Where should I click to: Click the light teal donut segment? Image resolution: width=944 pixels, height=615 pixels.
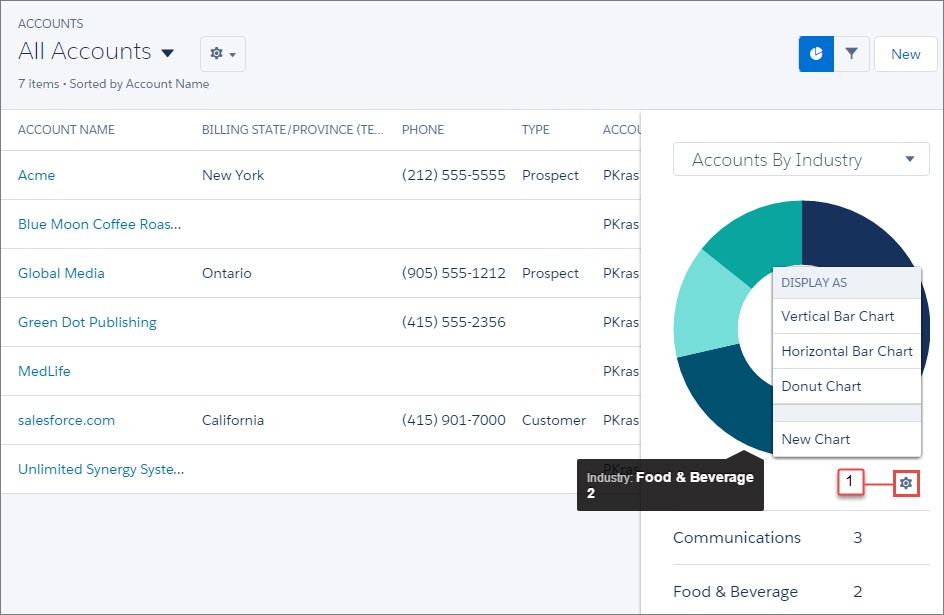point(704,307)
